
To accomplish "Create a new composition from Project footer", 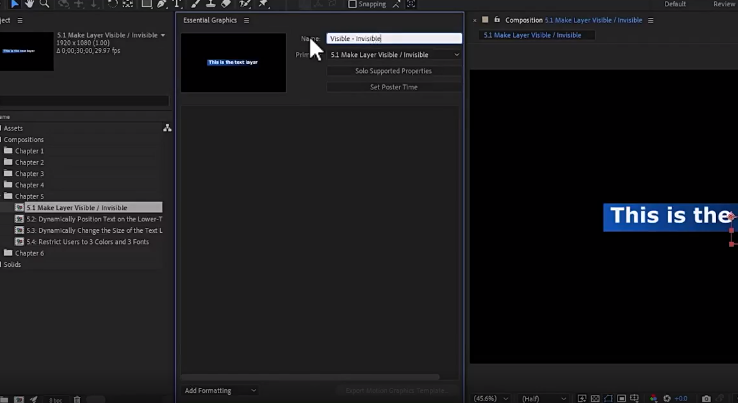I will (19, 399).
